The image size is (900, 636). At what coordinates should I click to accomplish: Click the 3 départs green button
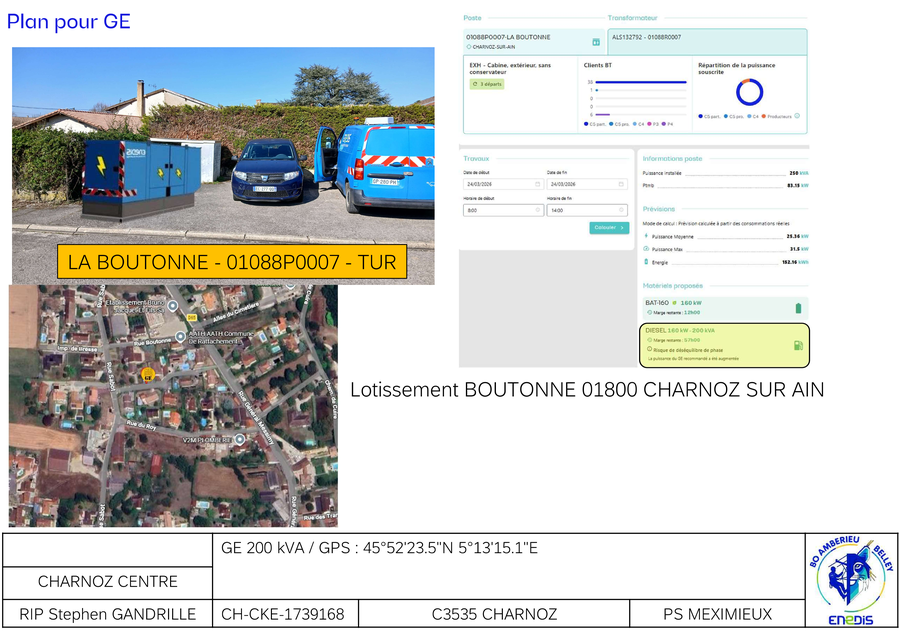[487, 84]
